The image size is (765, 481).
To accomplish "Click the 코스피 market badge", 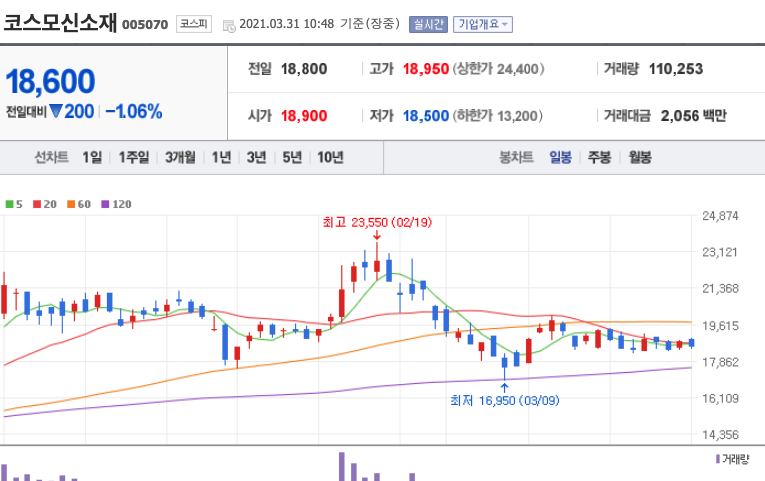I will click(194, 24).
